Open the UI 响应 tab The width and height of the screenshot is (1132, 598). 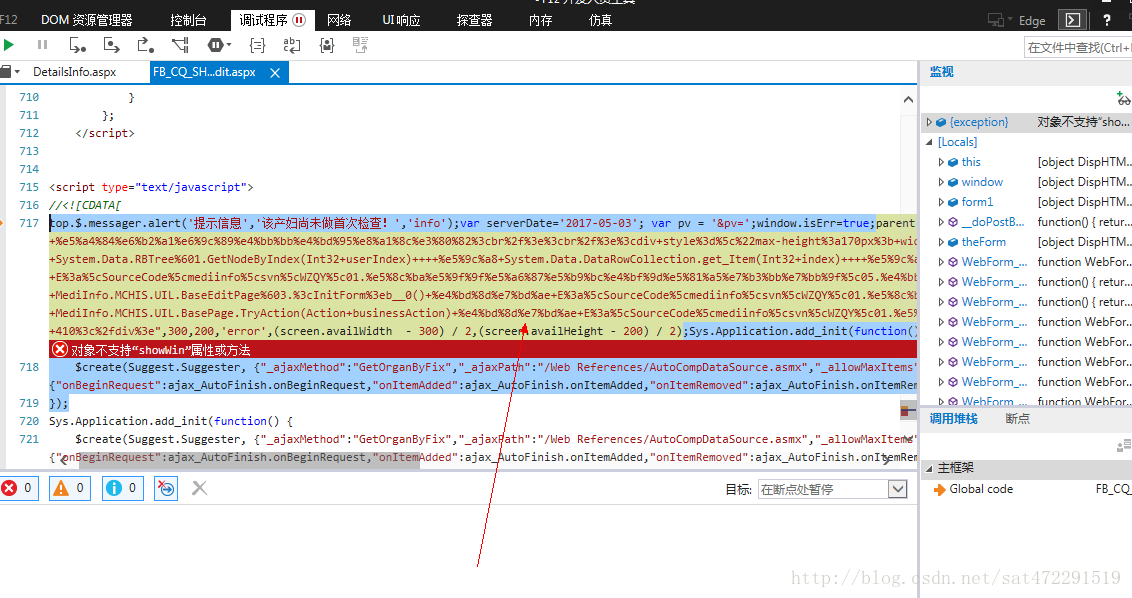pyautogui.click(x=401, y=20)
